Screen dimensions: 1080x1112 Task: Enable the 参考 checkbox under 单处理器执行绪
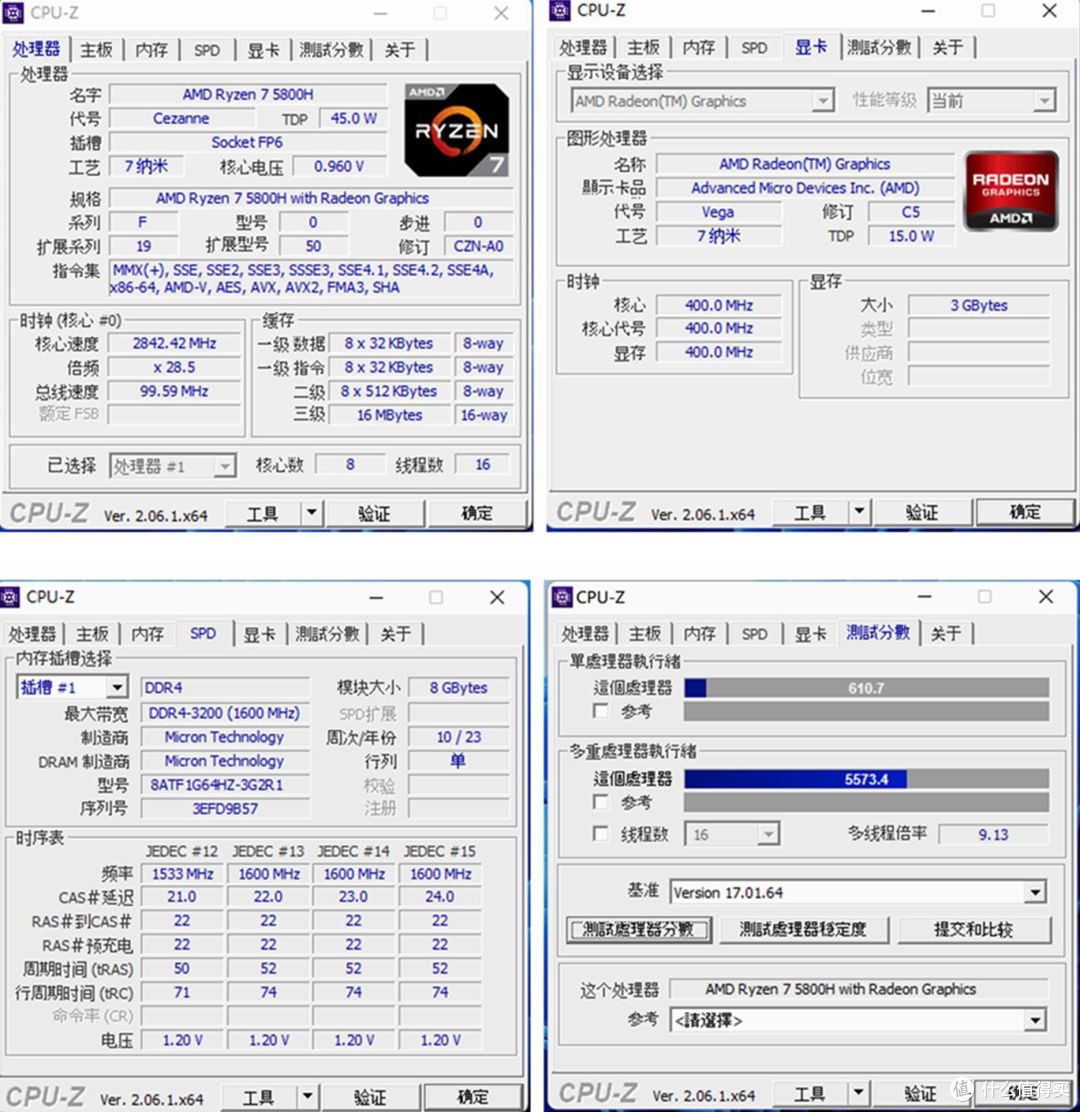(600, 711)
